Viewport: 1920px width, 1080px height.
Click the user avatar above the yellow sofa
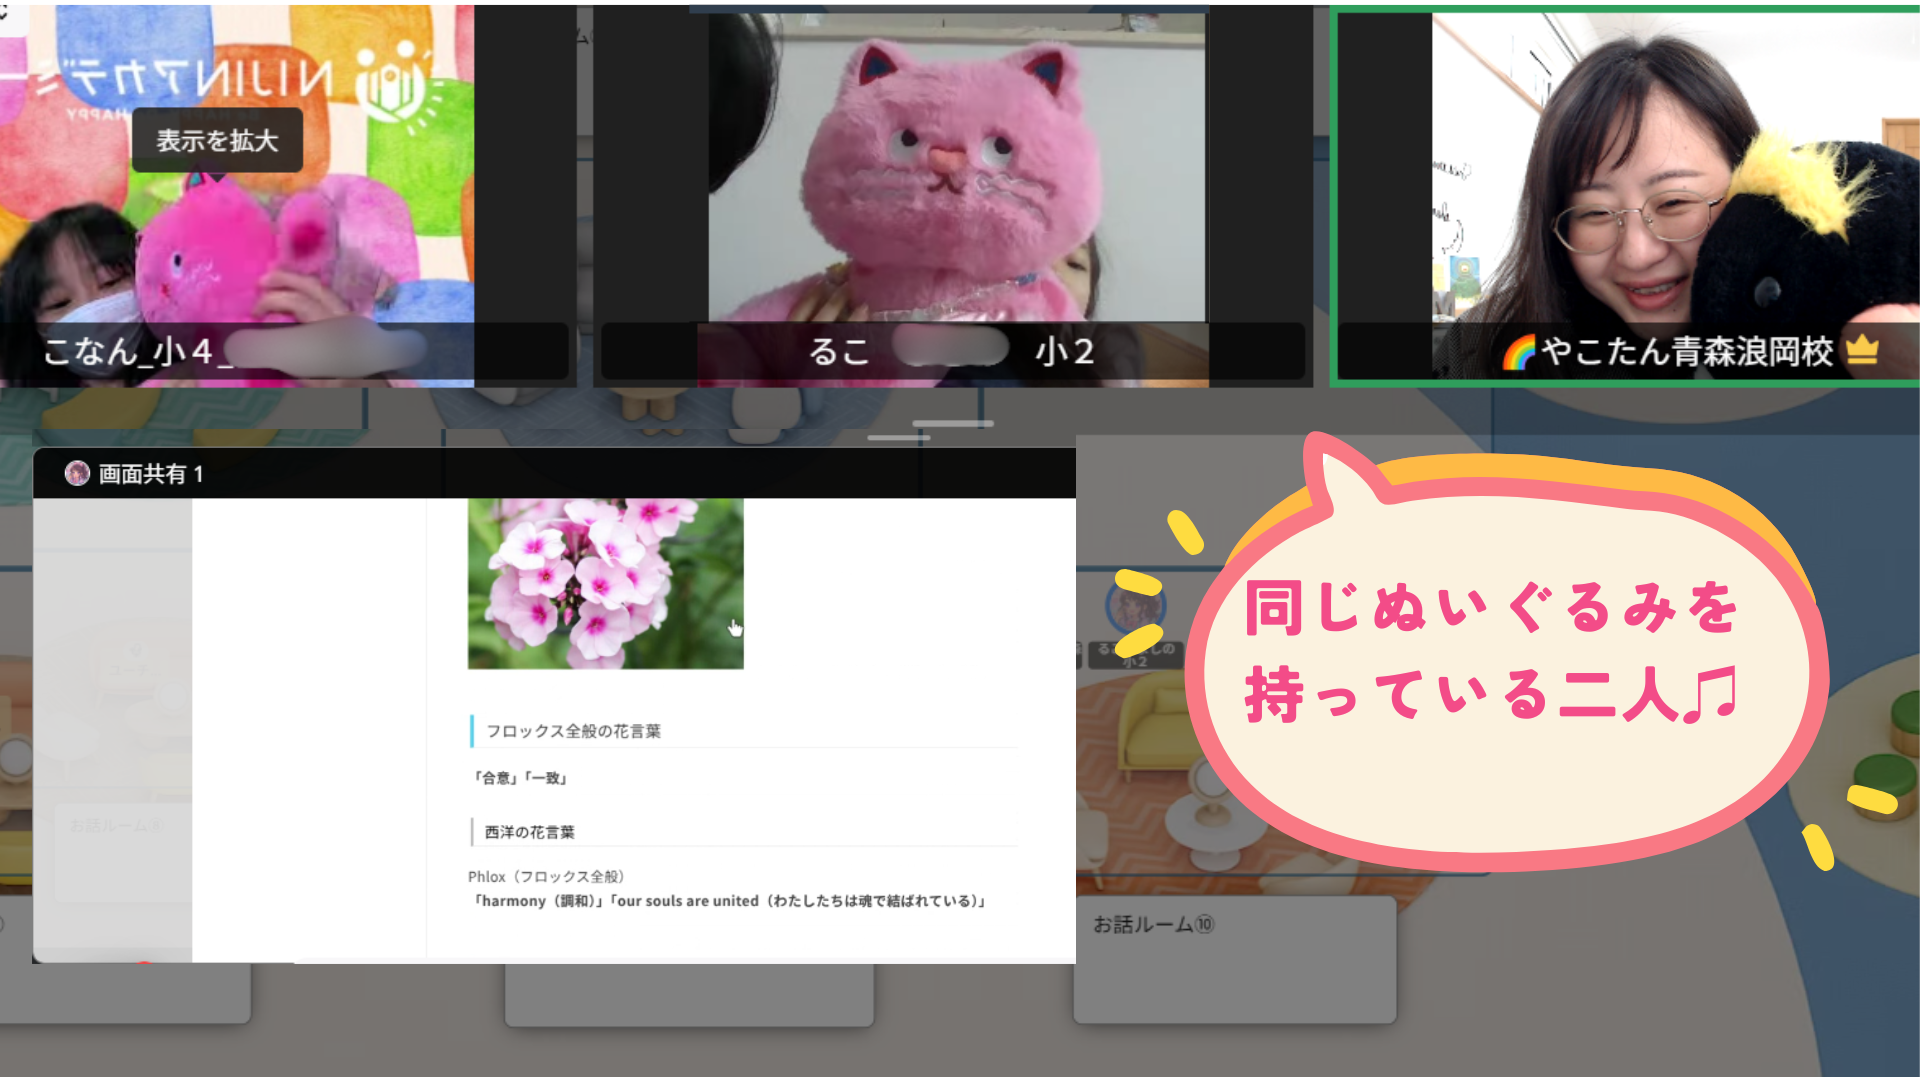[x=1135, y=606]
